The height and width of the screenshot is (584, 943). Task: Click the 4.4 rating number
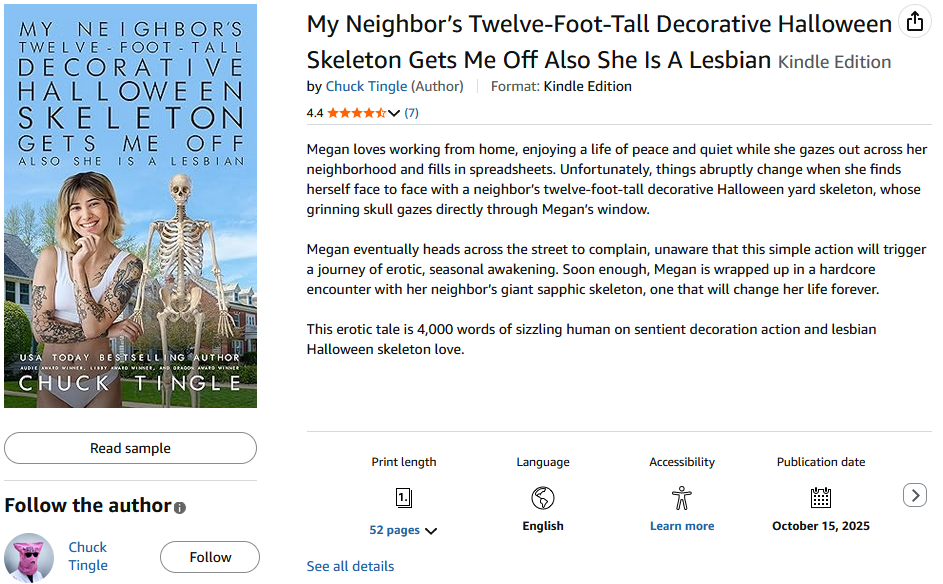click(x=315, y=113)
